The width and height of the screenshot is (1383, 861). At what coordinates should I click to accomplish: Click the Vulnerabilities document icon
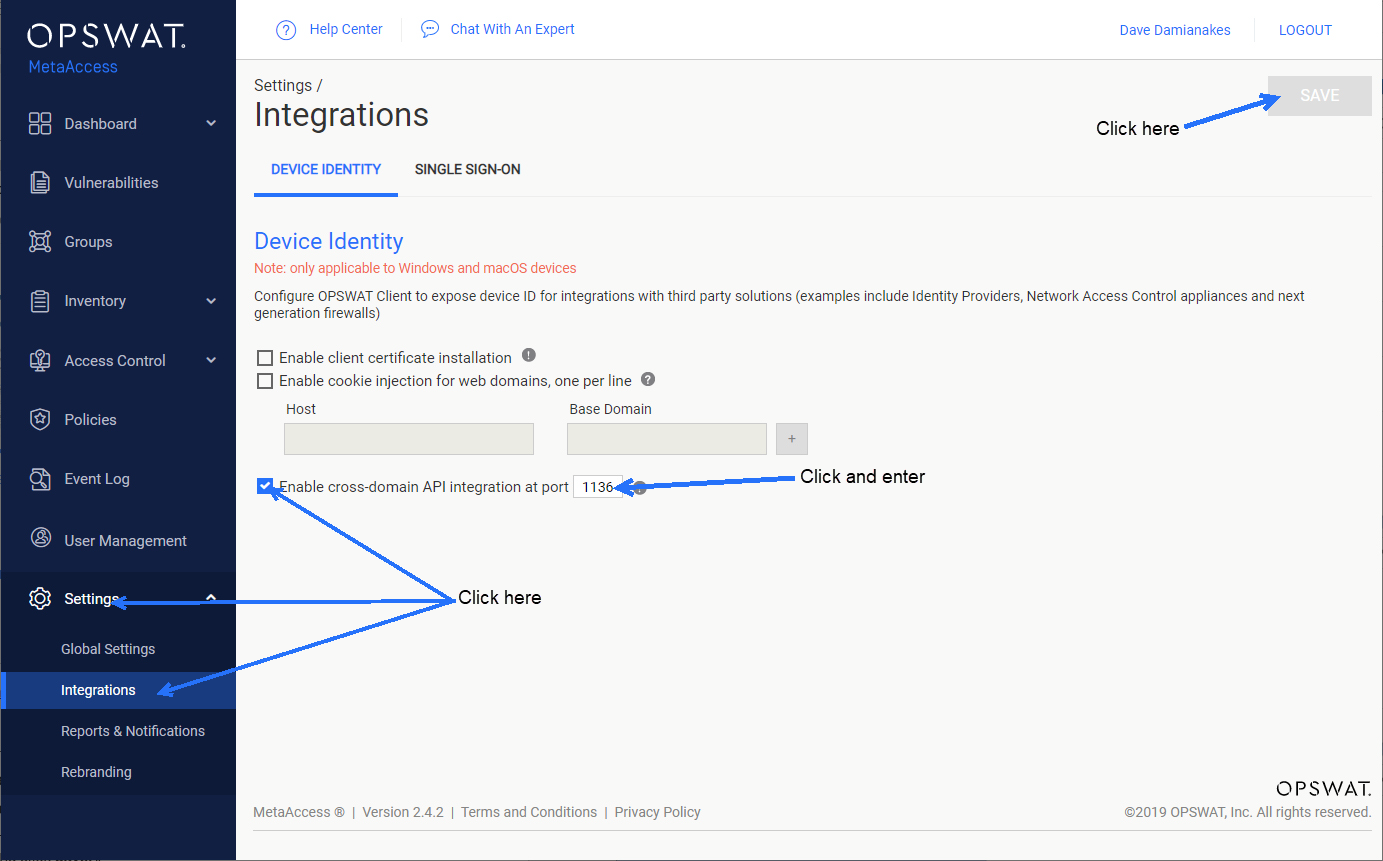coord(40,183)
